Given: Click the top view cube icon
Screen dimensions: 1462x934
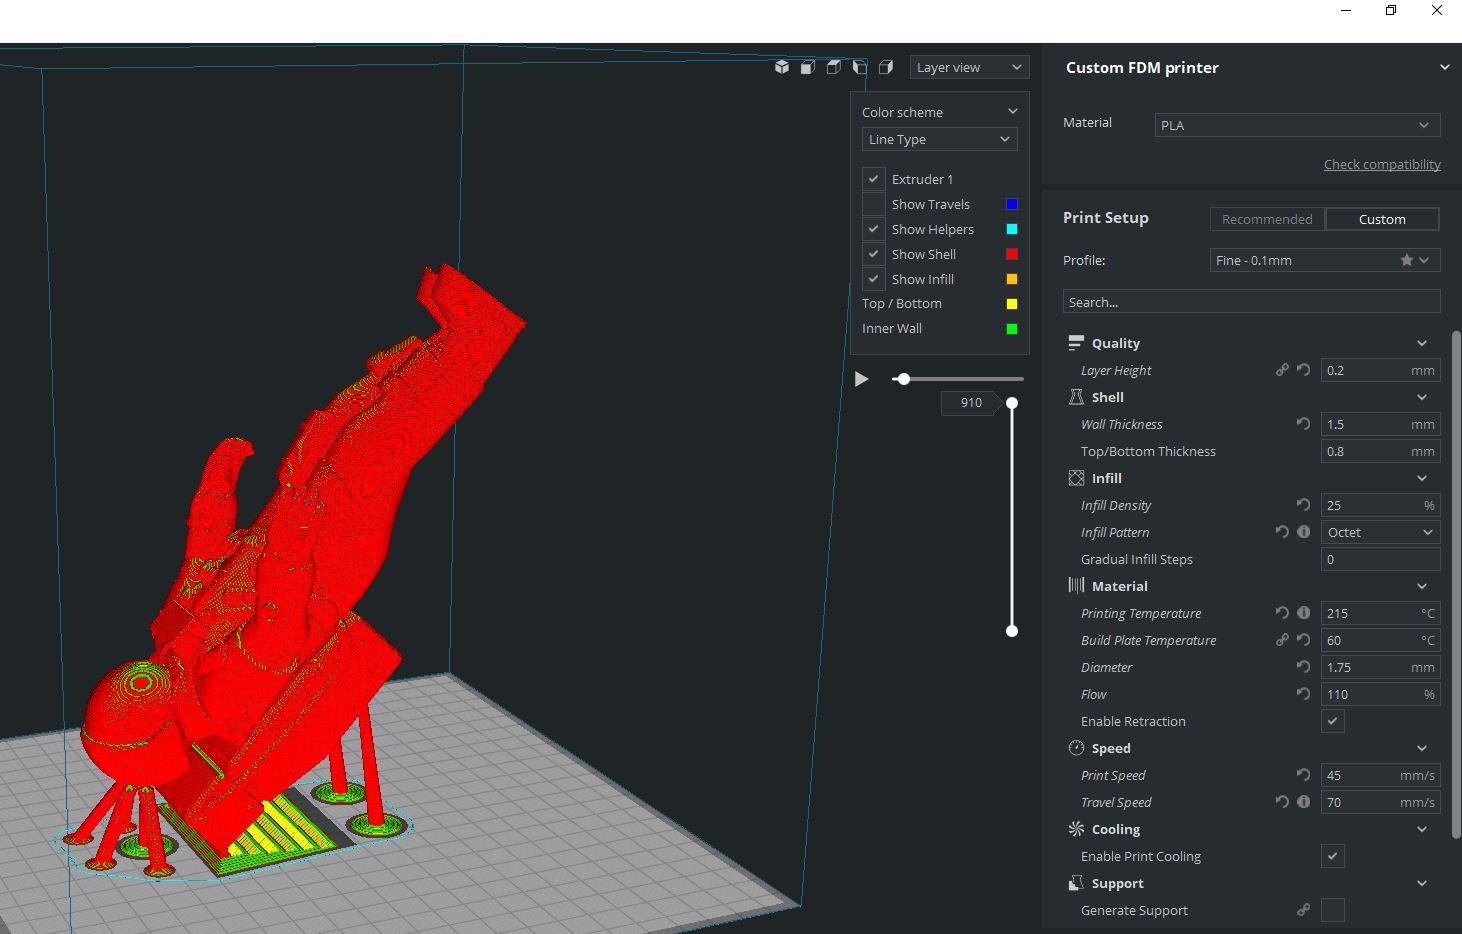Looking at the screenshot, I should coord(833,67).
